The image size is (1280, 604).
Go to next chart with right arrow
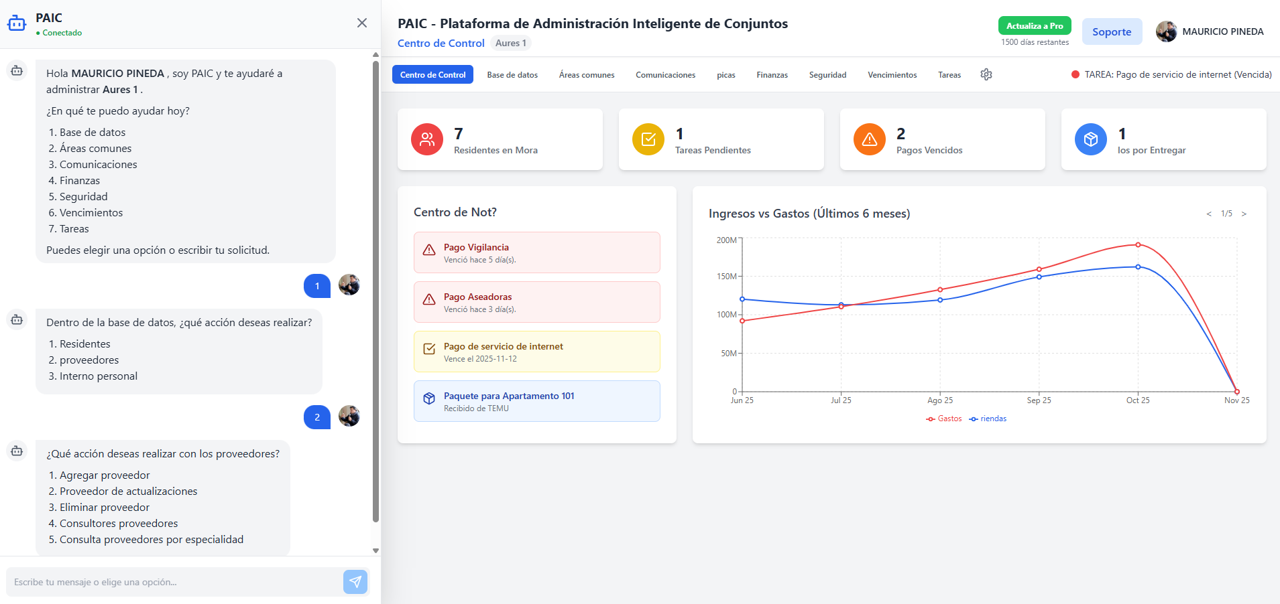click(1244, 214)
